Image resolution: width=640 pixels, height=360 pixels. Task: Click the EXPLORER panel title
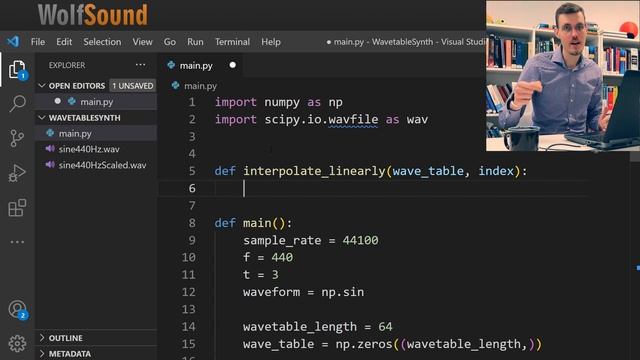coord(67,65)
